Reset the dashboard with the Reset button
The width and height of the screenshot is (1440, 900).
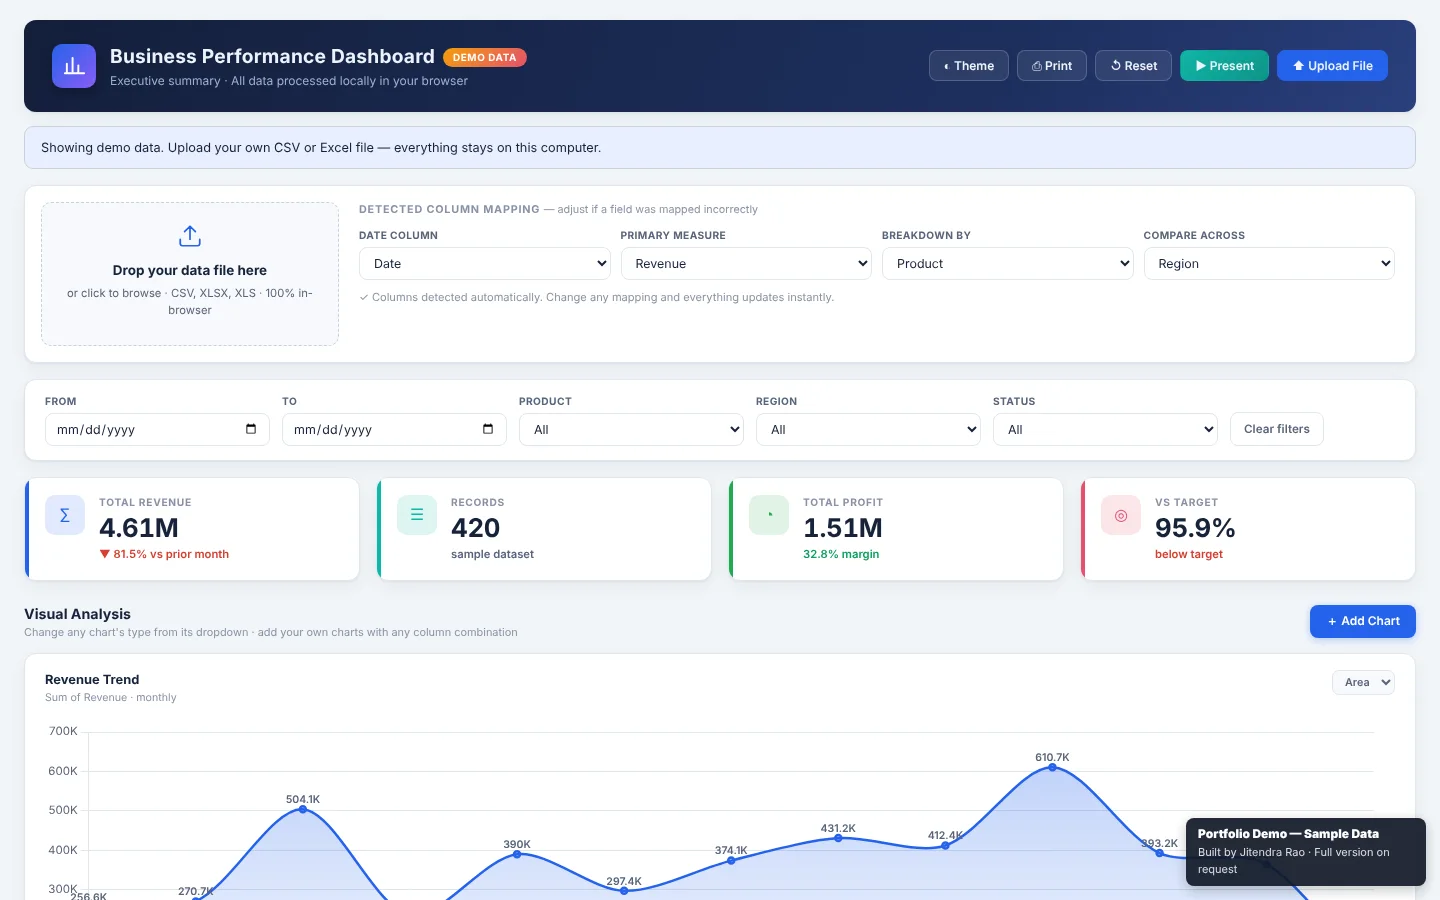(x=1134, y=66)
